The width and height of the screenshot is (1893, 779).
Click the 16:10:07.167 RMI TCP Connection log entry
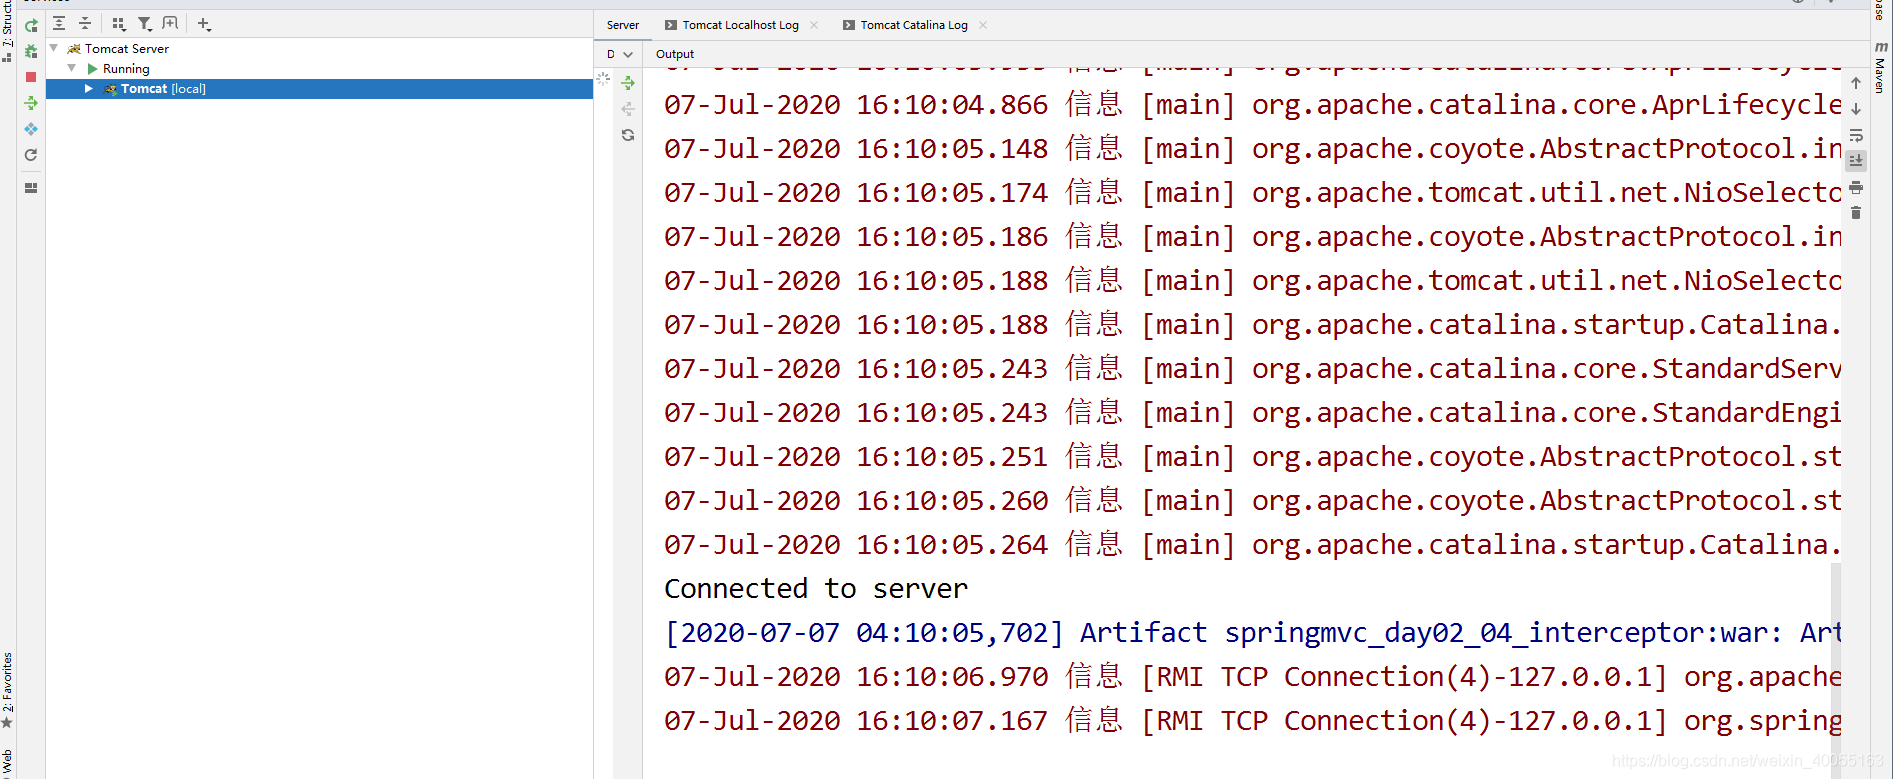tap(1252, 720)
